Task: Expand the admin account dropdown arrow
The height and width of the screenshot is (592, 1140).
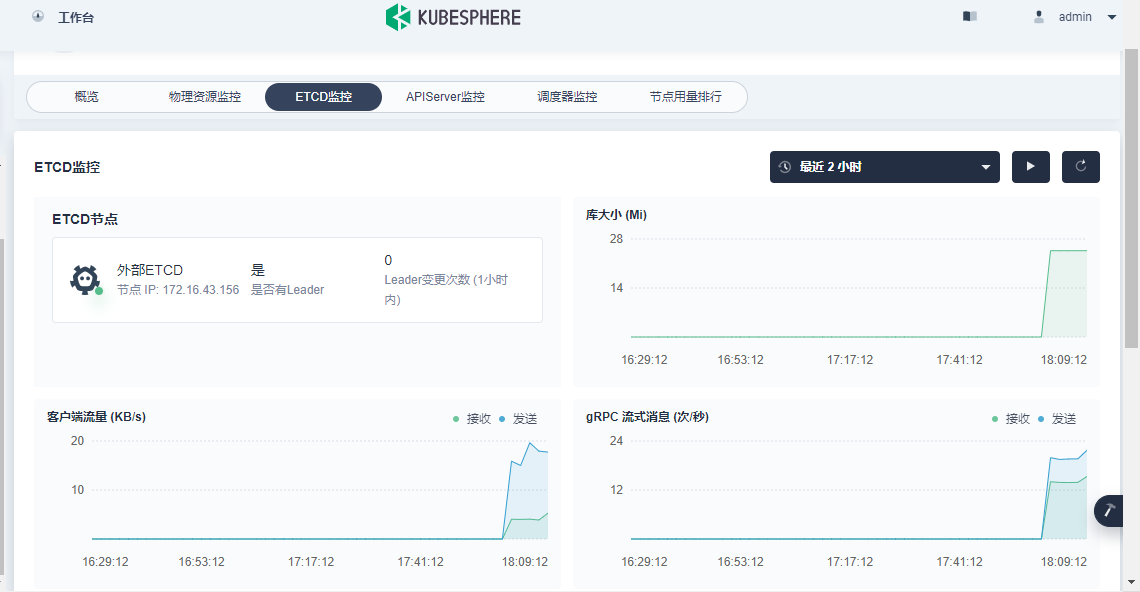Action: tap(1112, 17)
